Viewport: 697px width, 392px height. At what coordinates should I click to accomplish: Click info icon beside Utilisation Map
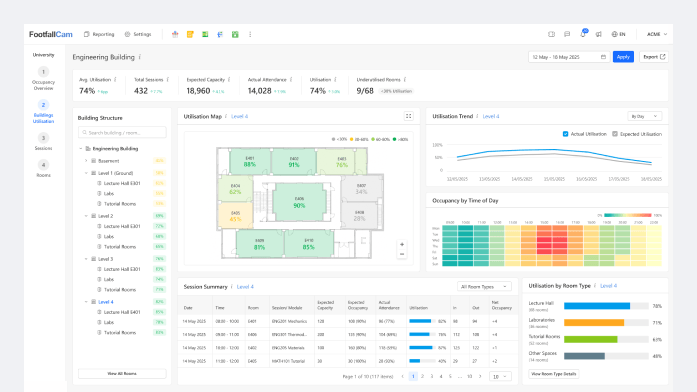point(226,116)
